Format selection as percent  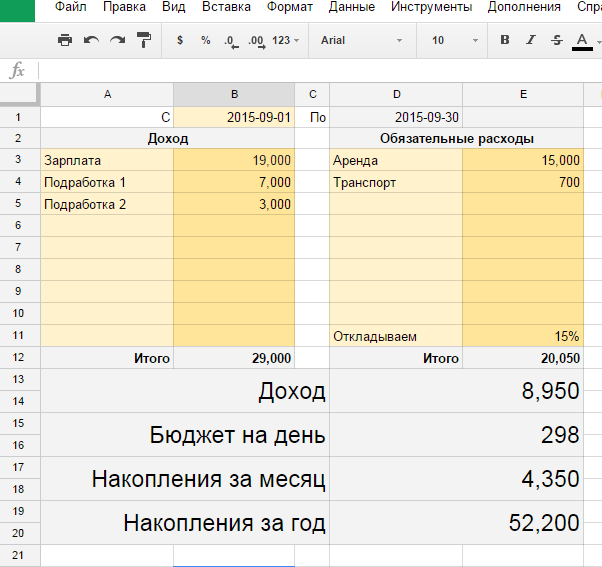[206, 40]
